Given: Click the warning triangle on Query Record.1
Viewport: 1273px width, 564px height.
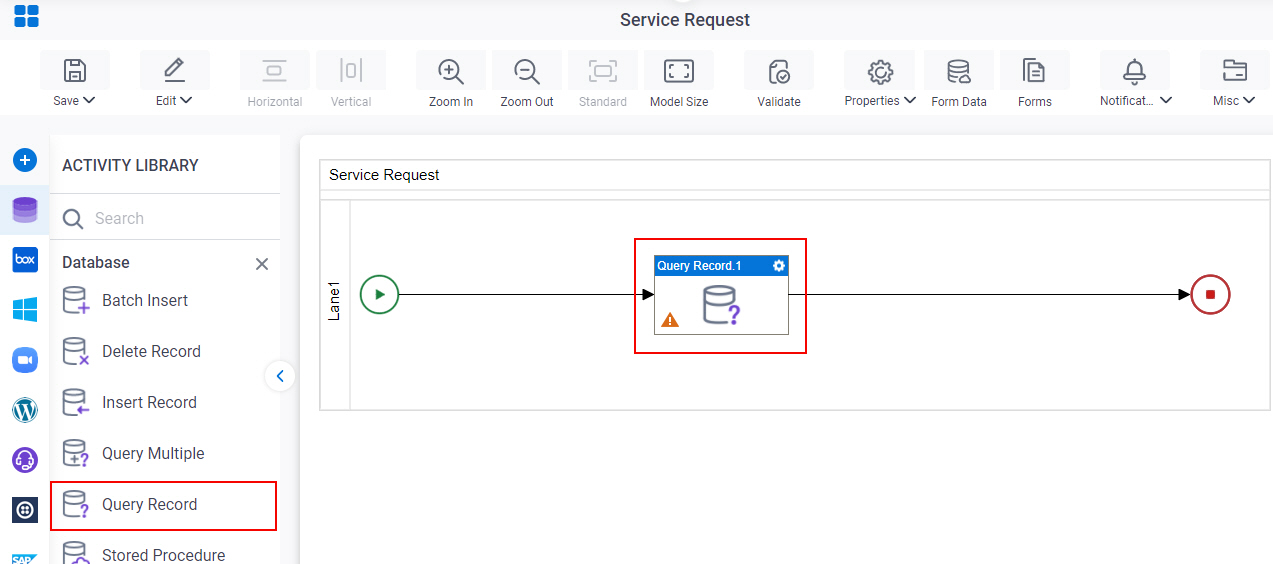Looking at the screenshot, I should pos(670,320).
